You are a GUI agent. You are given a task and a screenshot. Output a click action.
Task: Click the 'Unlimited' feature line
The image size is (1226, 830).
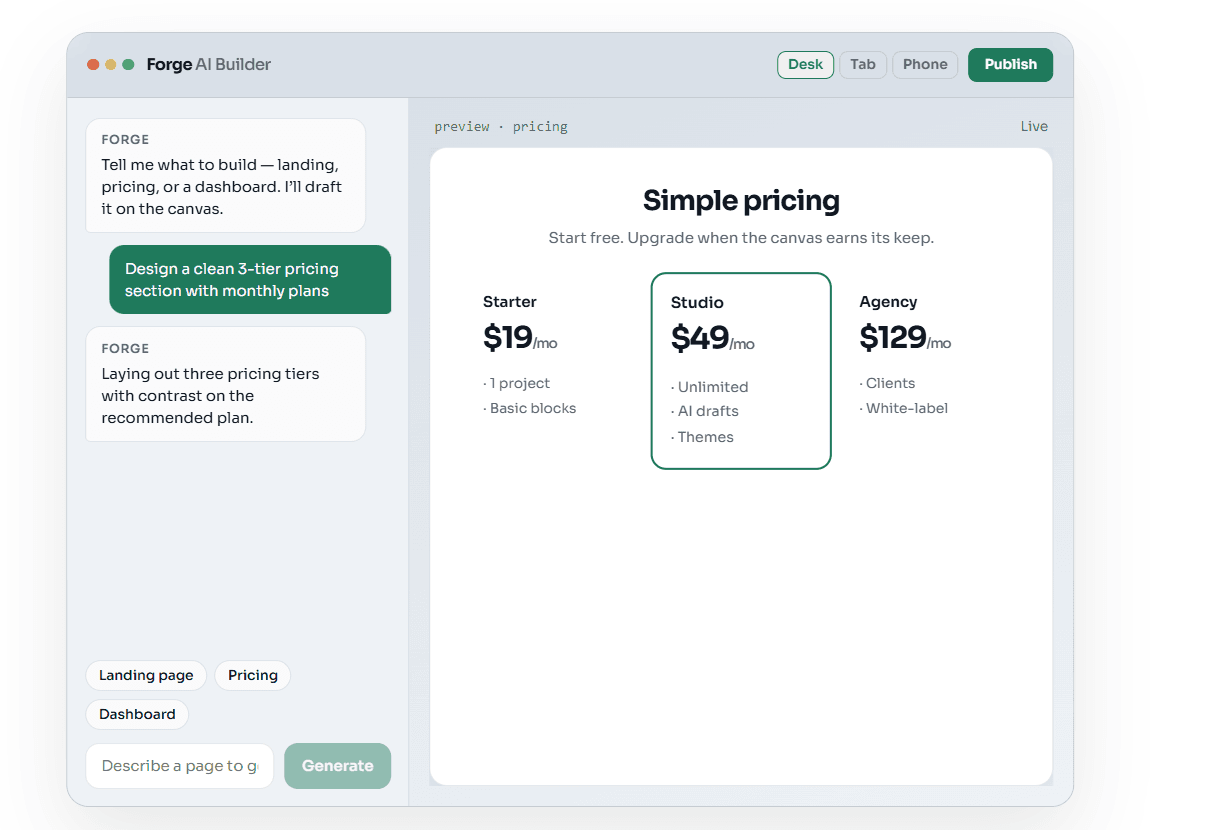pyautogui.click(x=710, y=388)
